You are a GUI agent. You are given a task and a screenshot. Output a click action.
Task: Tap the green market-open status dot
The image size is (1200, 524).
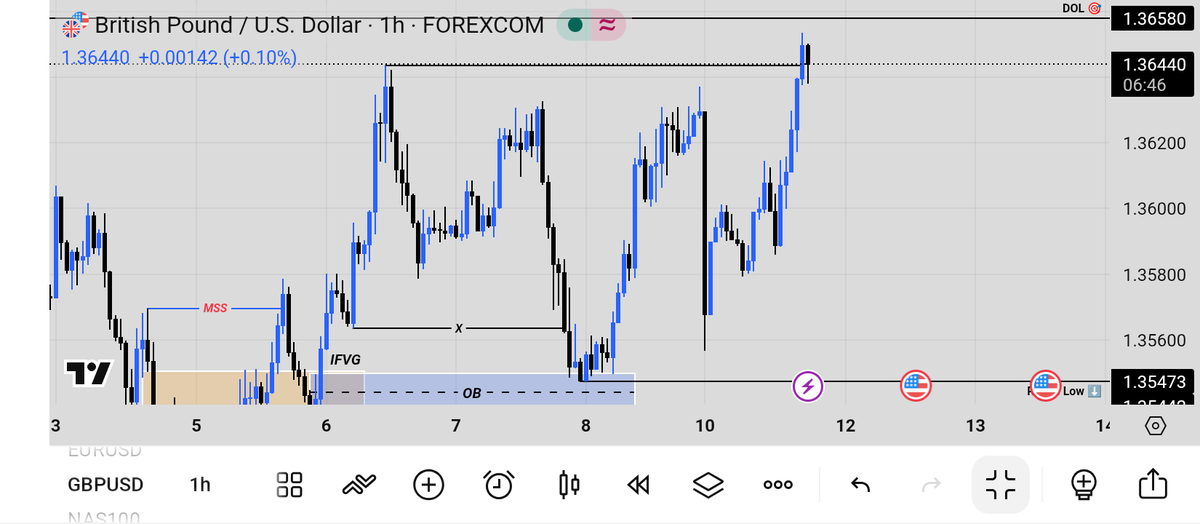tap(576, 24)
